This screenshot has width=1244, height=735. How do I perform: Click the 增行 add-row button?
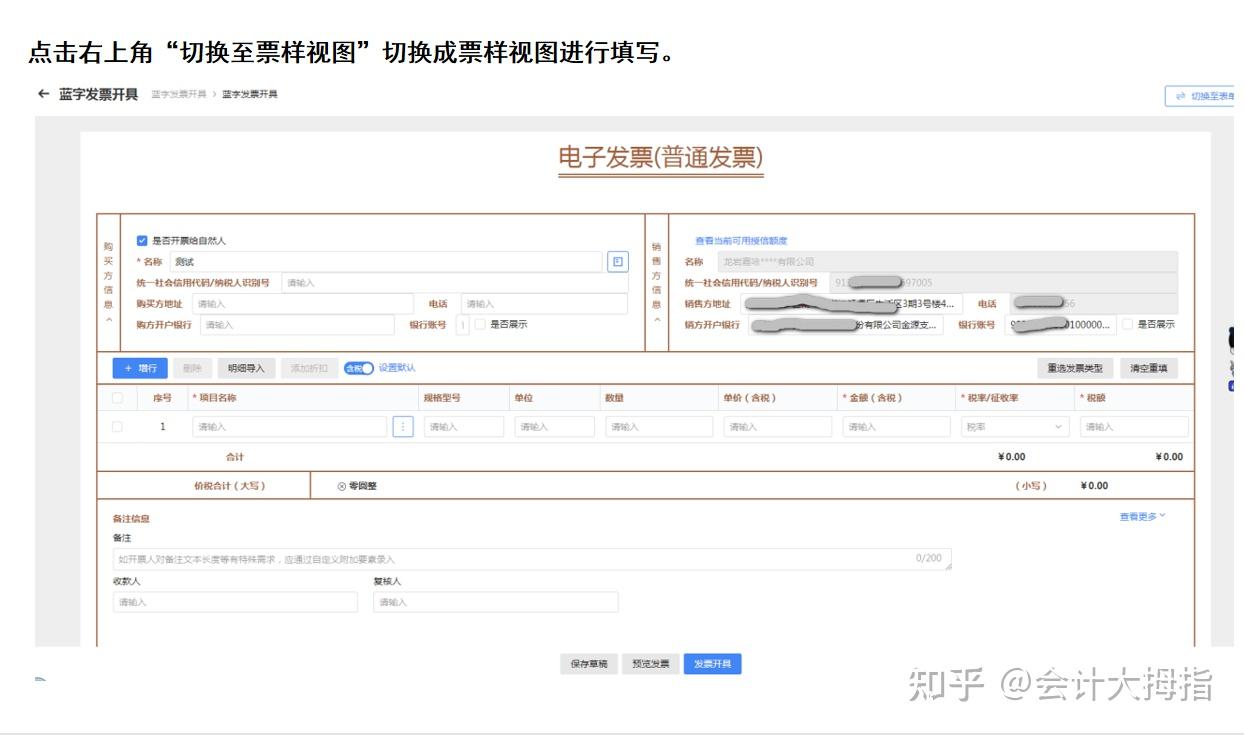pyautogui.click(x=140, y=368)
